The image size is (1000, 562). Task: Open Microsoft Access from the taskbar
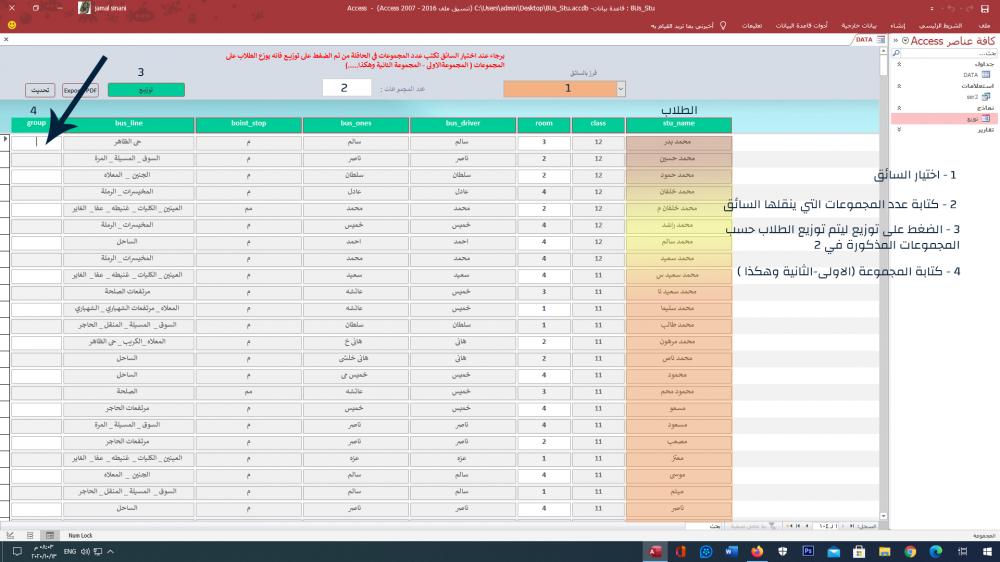[x=655, y=551]
